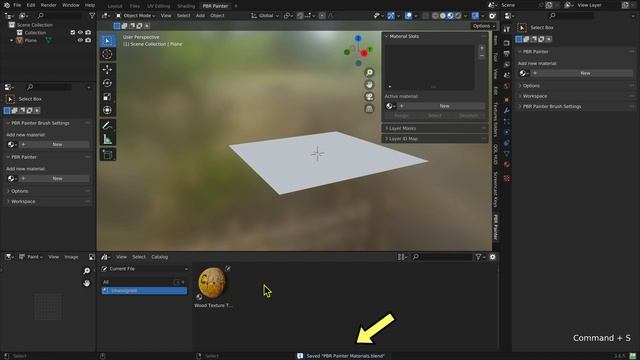640x360 pixels.
Task: Toggle Collection exclude checkbox in outliner
Action: 73,33
